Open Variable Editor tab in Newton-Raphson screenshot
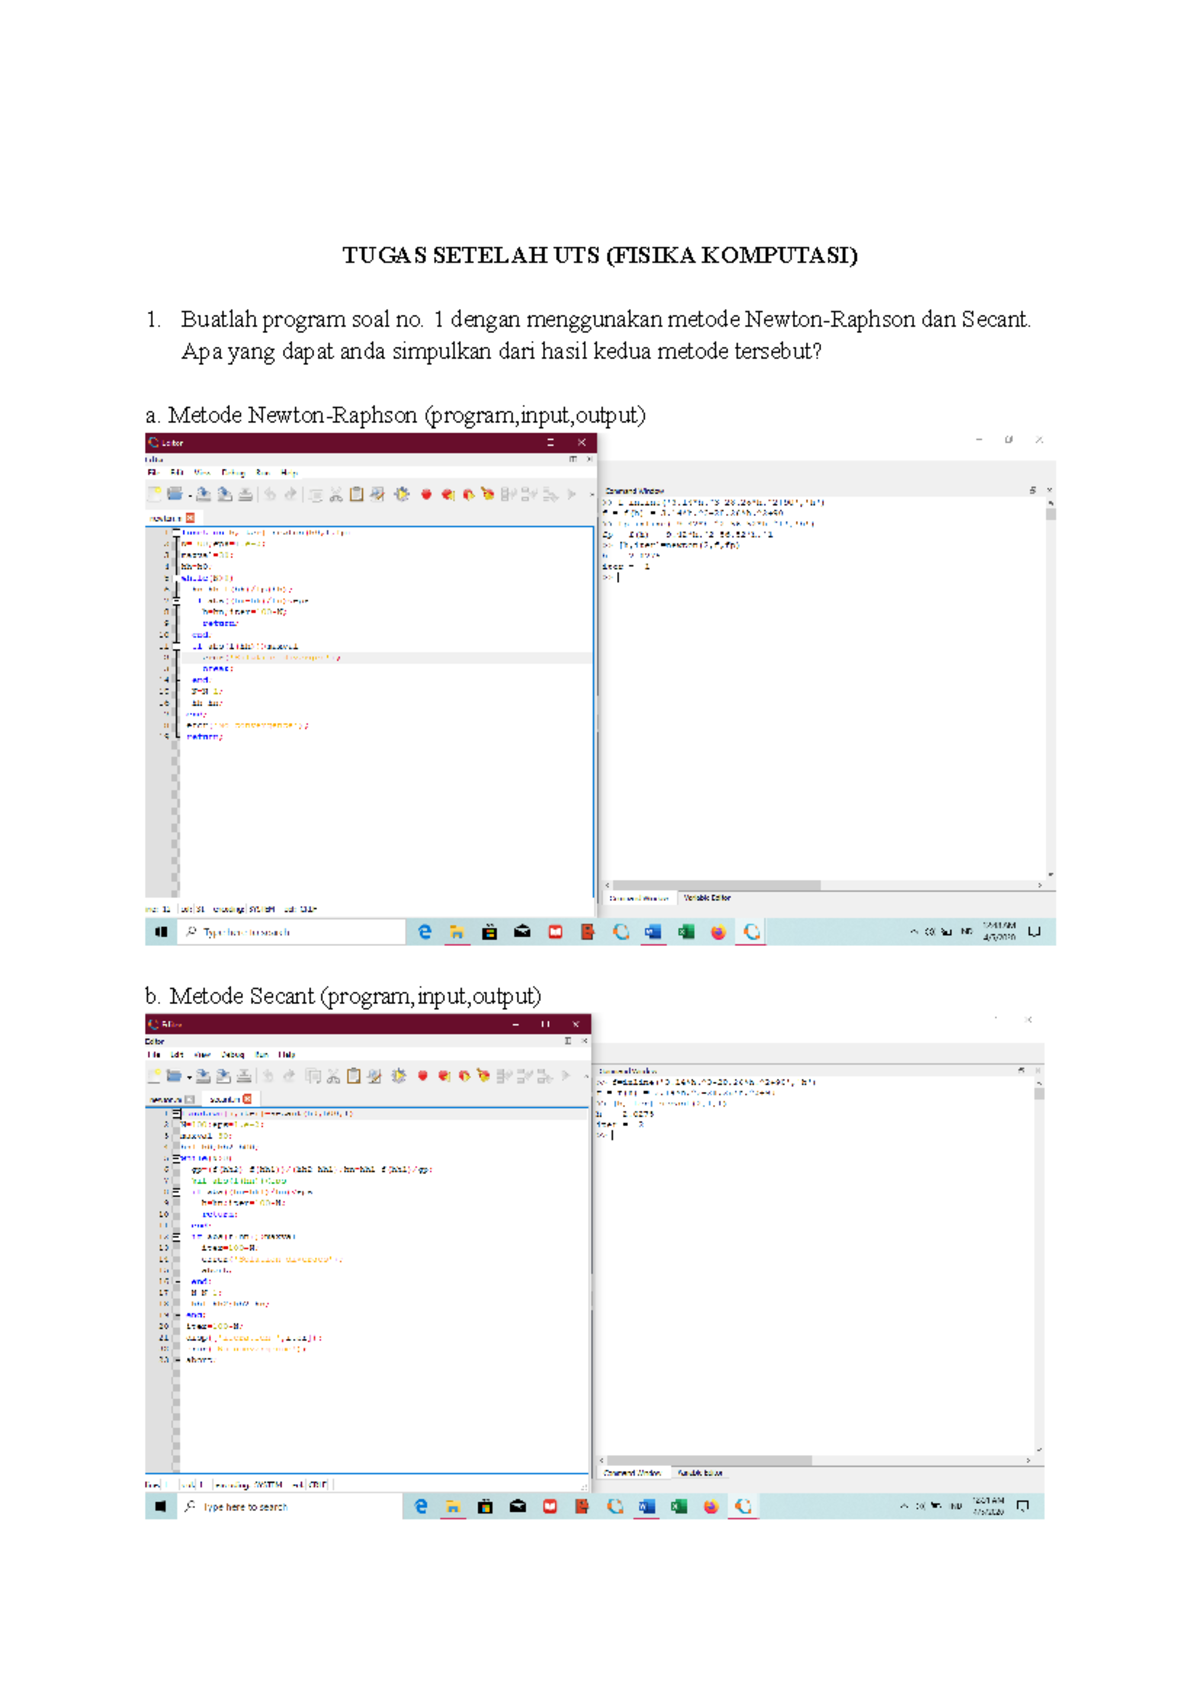Image resolution: width=1200 pixels, height=1698 pixels. 707,898
